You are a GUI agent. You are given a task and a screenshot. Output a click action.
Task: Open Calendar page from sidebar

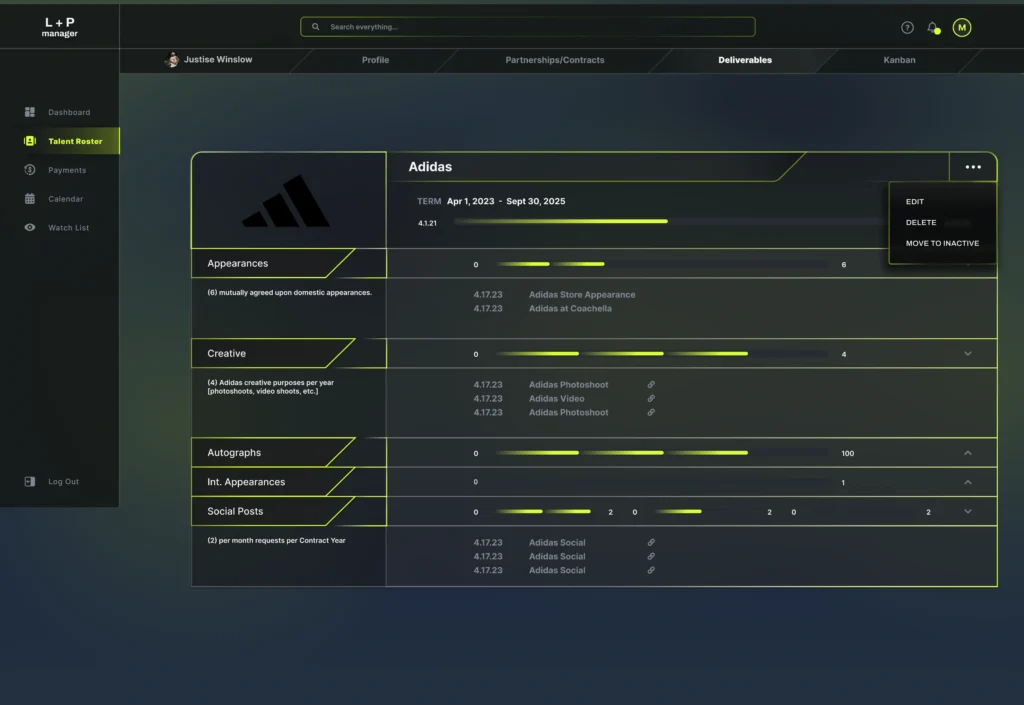point(65,198)
